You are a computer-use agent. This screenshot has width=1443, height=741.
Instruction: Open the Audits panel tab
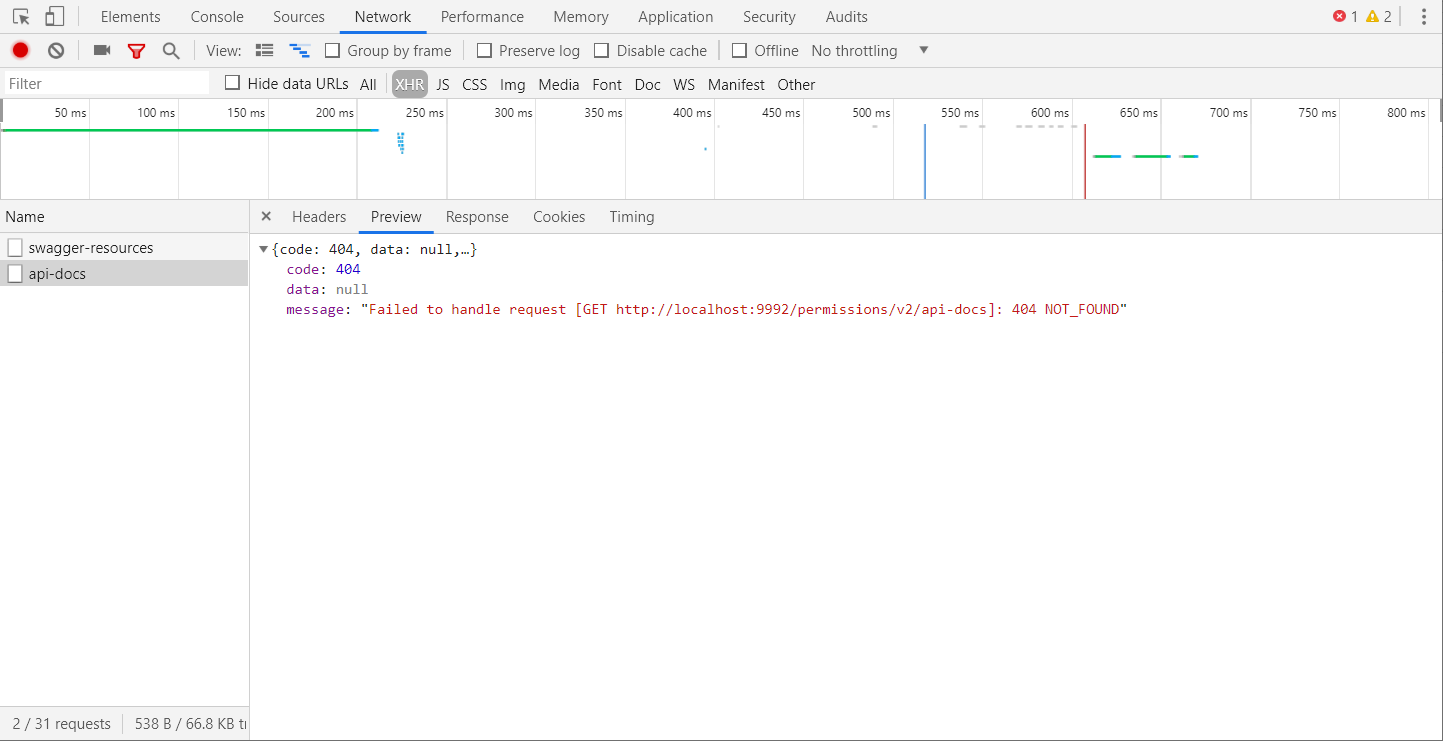[x=847, y=17]
